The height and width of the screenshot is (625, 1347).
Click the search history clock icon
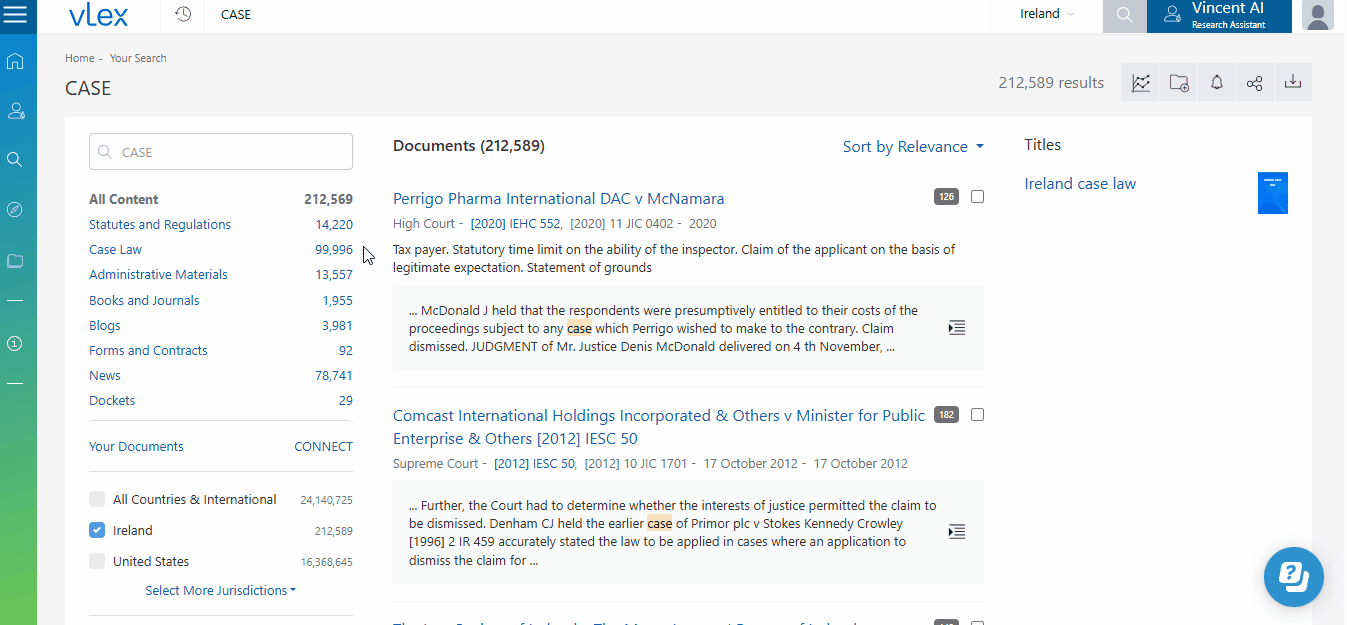(x=182, y=14)
